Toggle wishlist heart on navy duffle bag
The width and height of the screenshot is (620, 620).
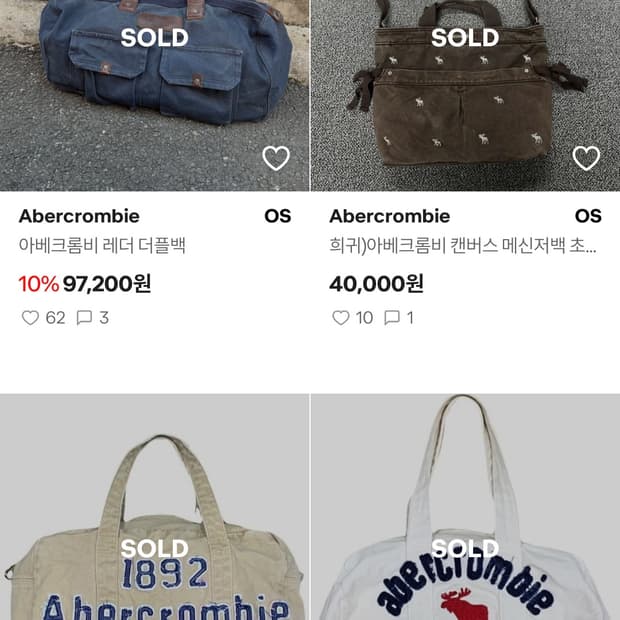(276, 158)
